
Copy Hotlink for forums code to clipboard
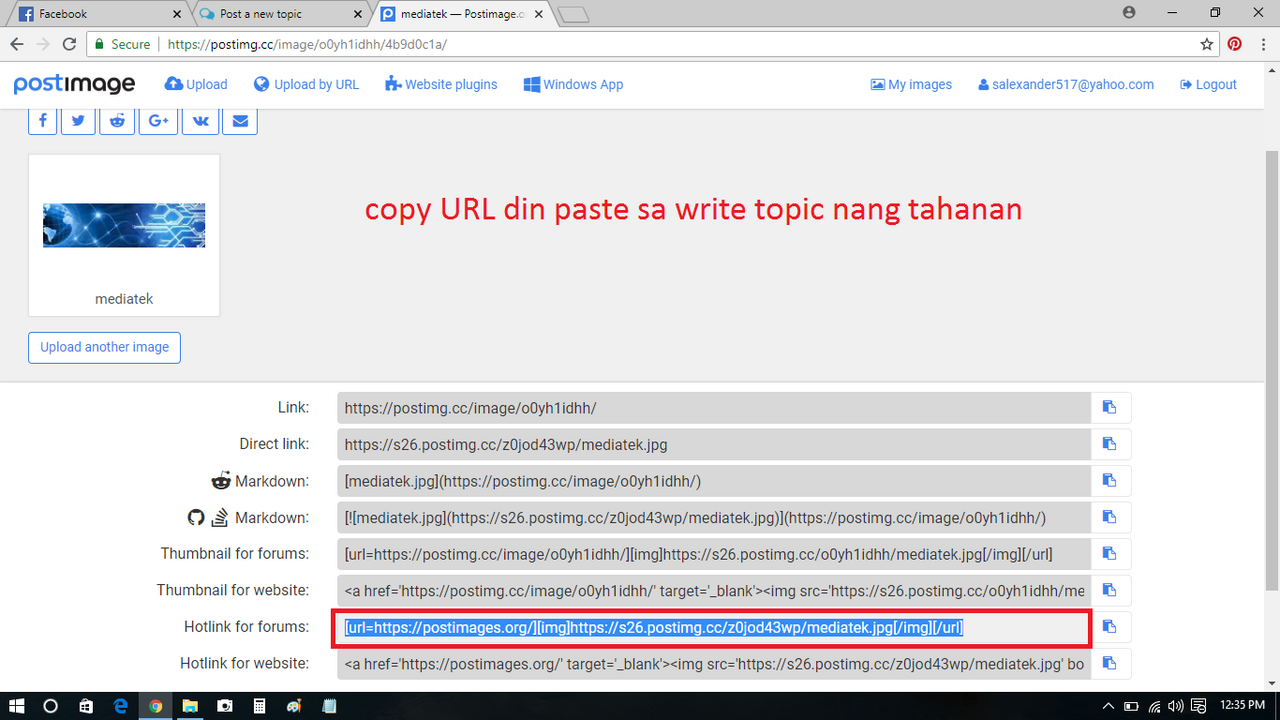point(1110,627)
